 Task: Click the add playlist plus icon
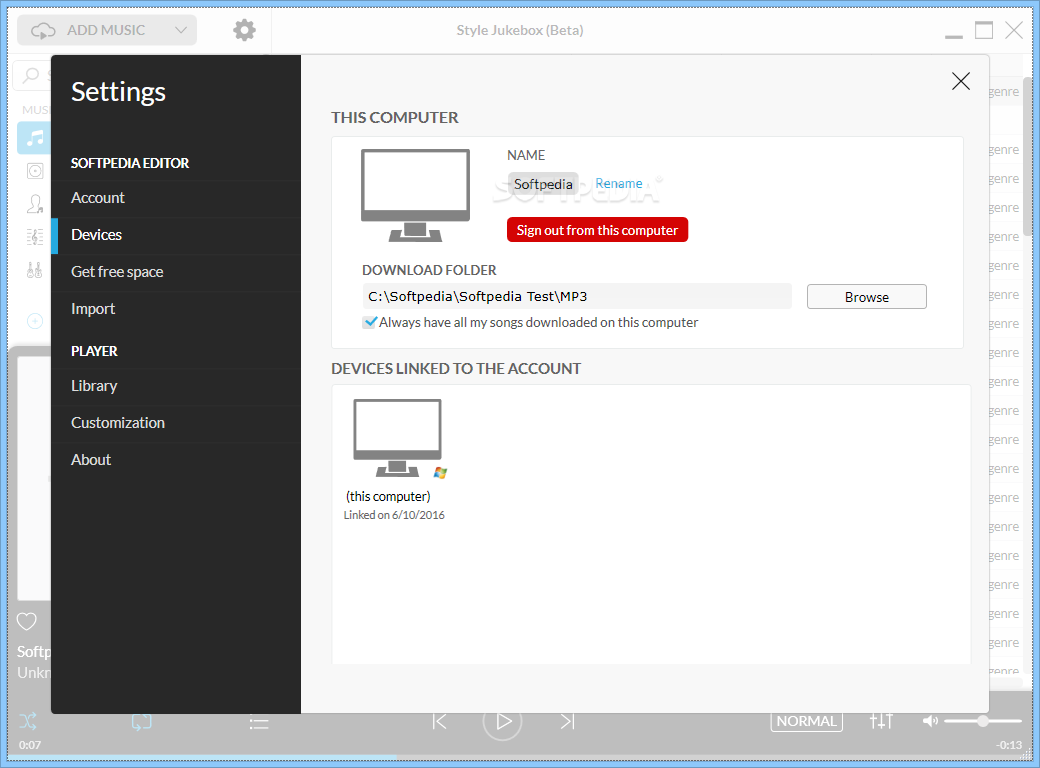click(34, 321)
